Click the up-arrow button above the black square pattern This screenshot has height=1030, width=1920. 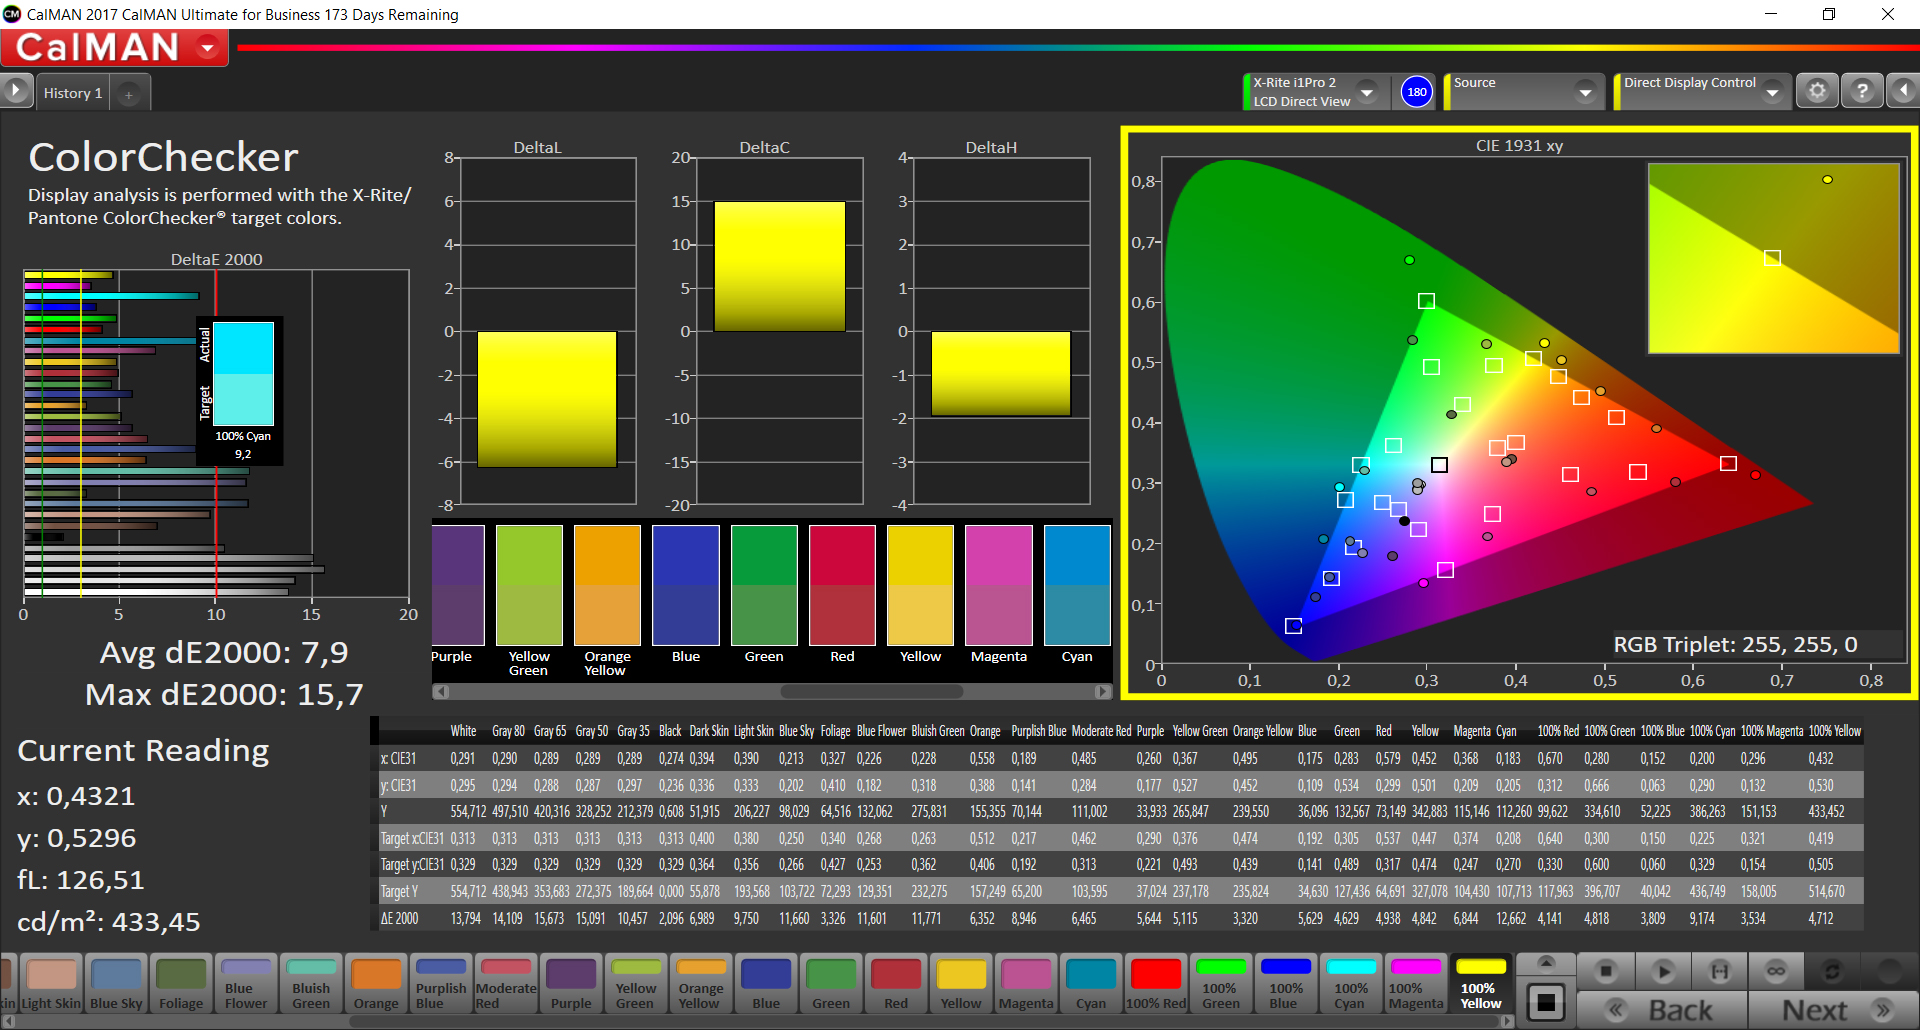(x=1546, y=964)
